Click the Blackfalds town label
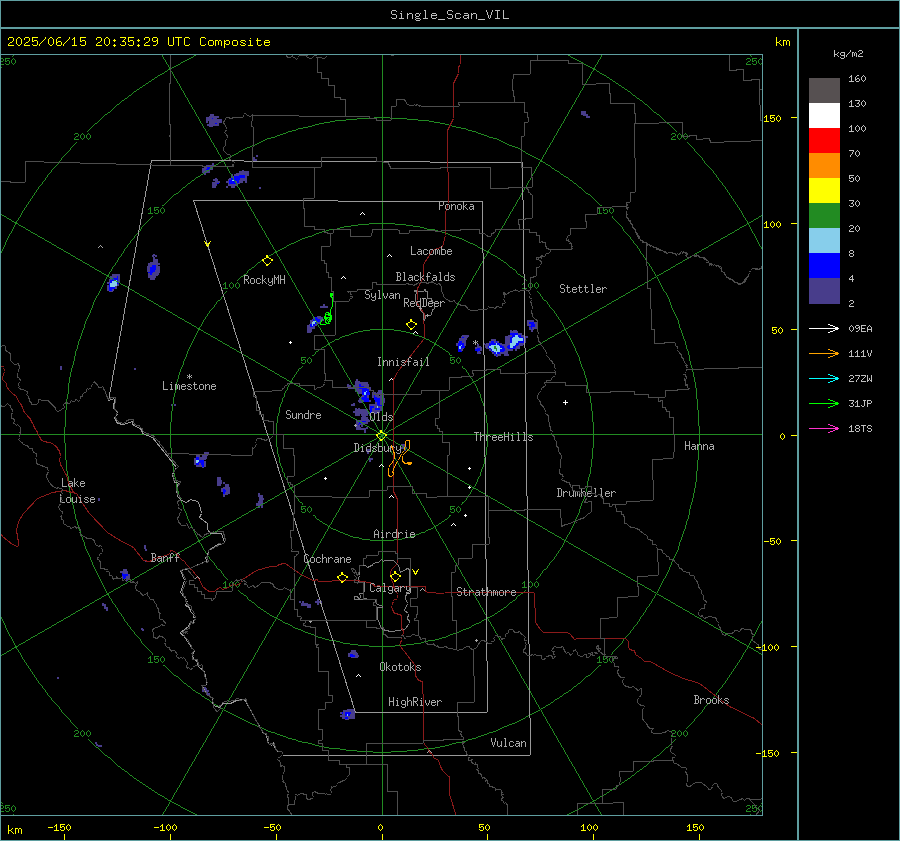 [x=425, y=277]
